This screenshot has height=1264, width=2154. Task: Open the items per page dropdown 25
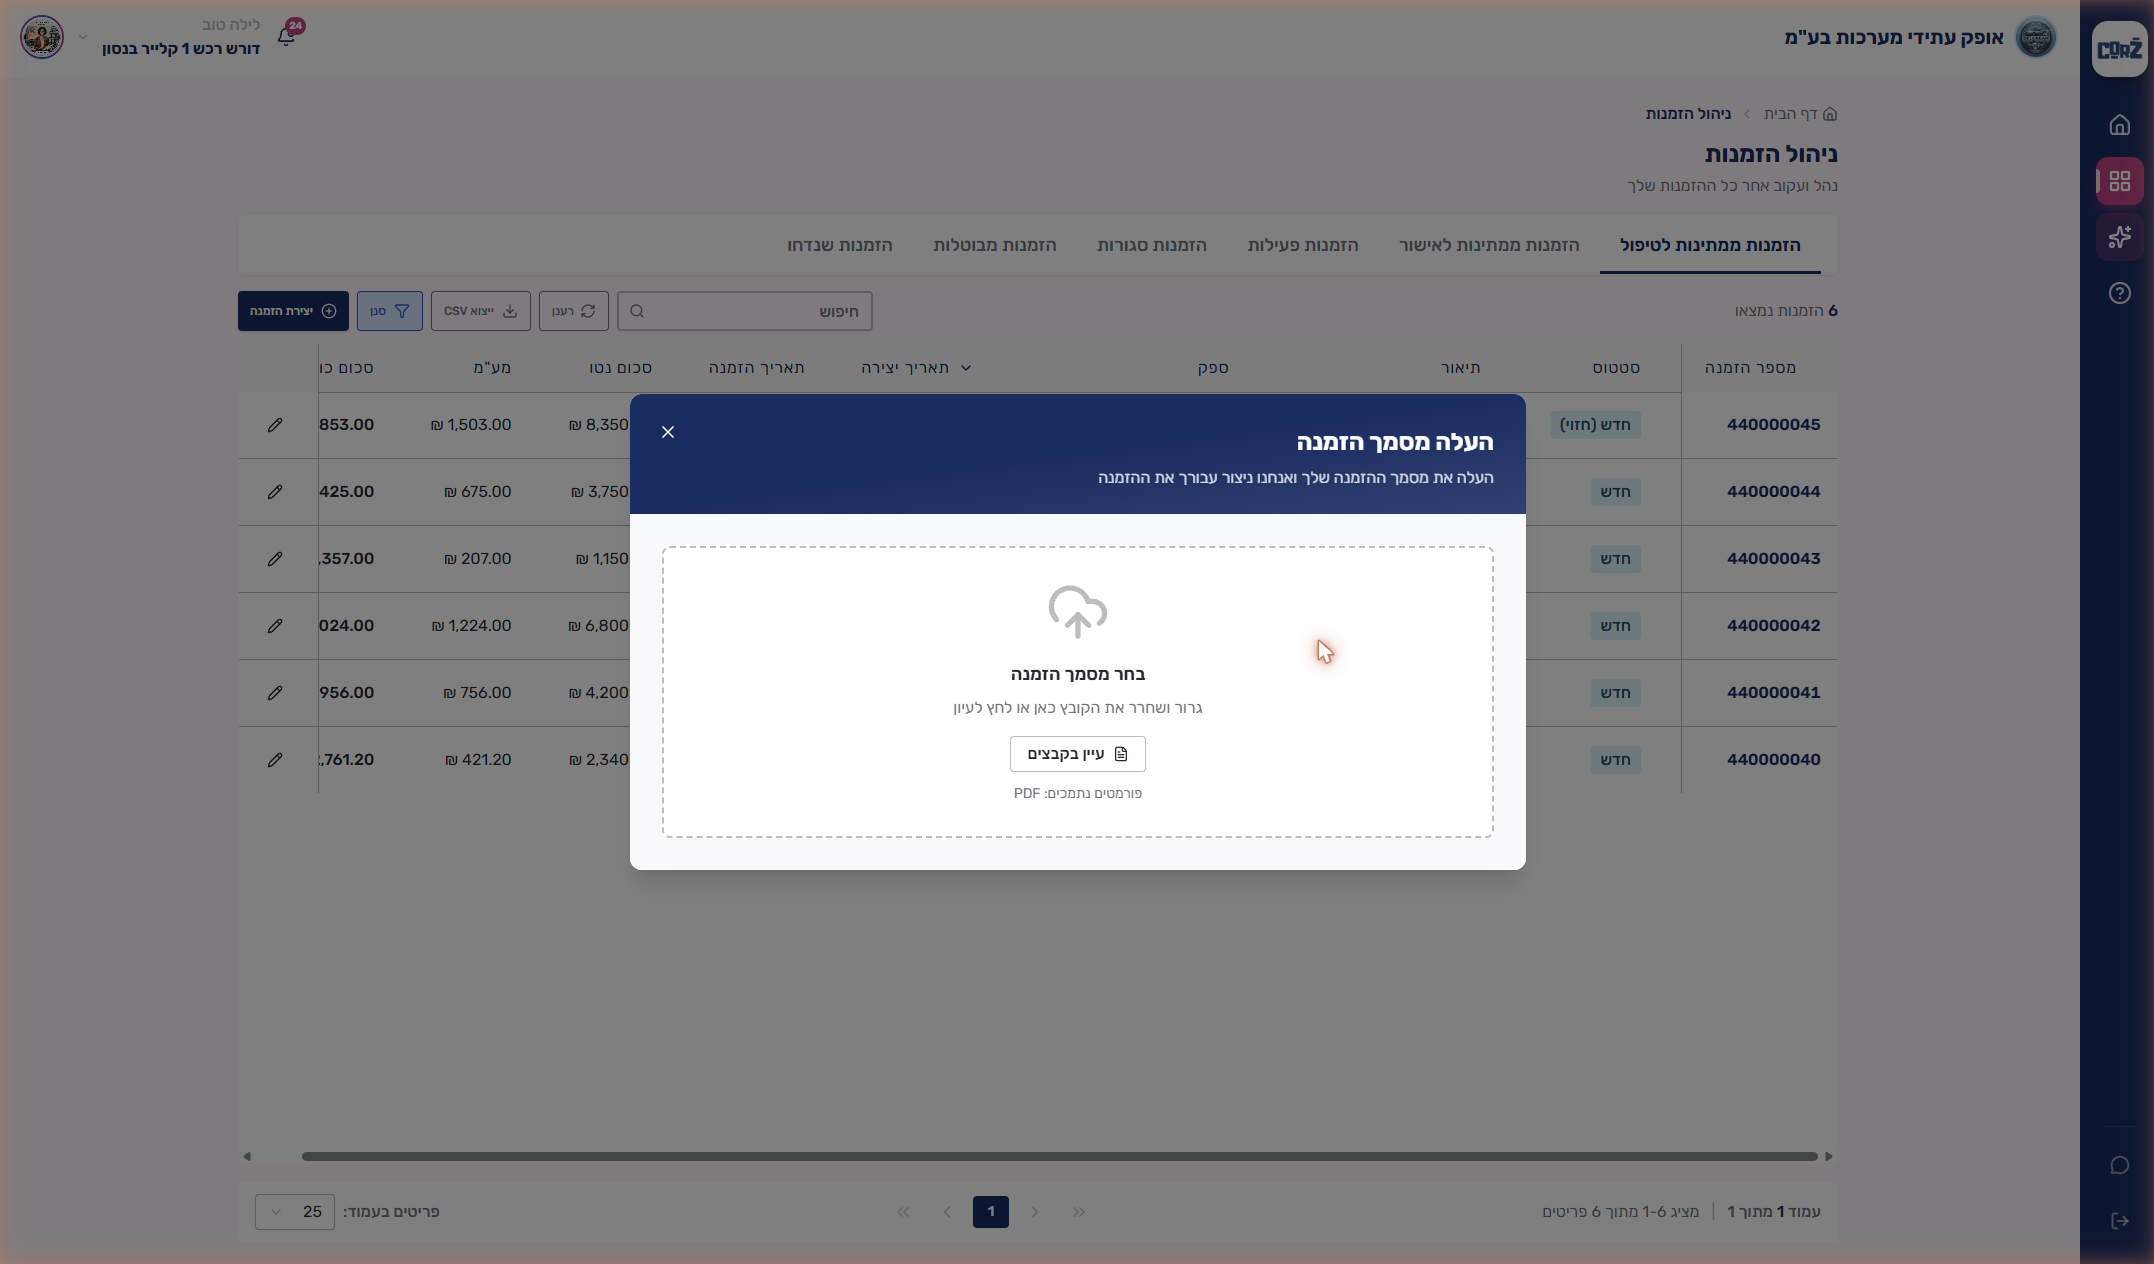point(295,1212)
